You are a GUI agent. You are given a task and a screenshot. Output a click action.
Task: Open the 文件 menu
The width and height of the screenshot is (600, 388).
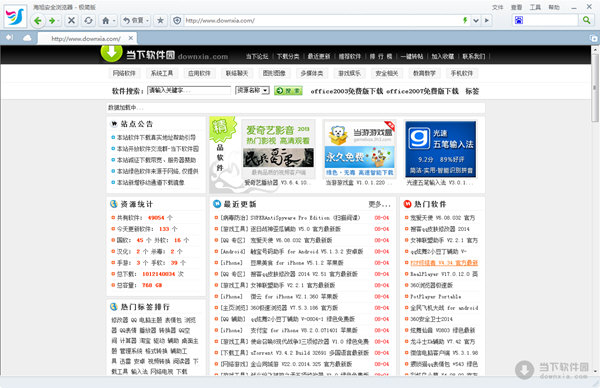(497, 7)
